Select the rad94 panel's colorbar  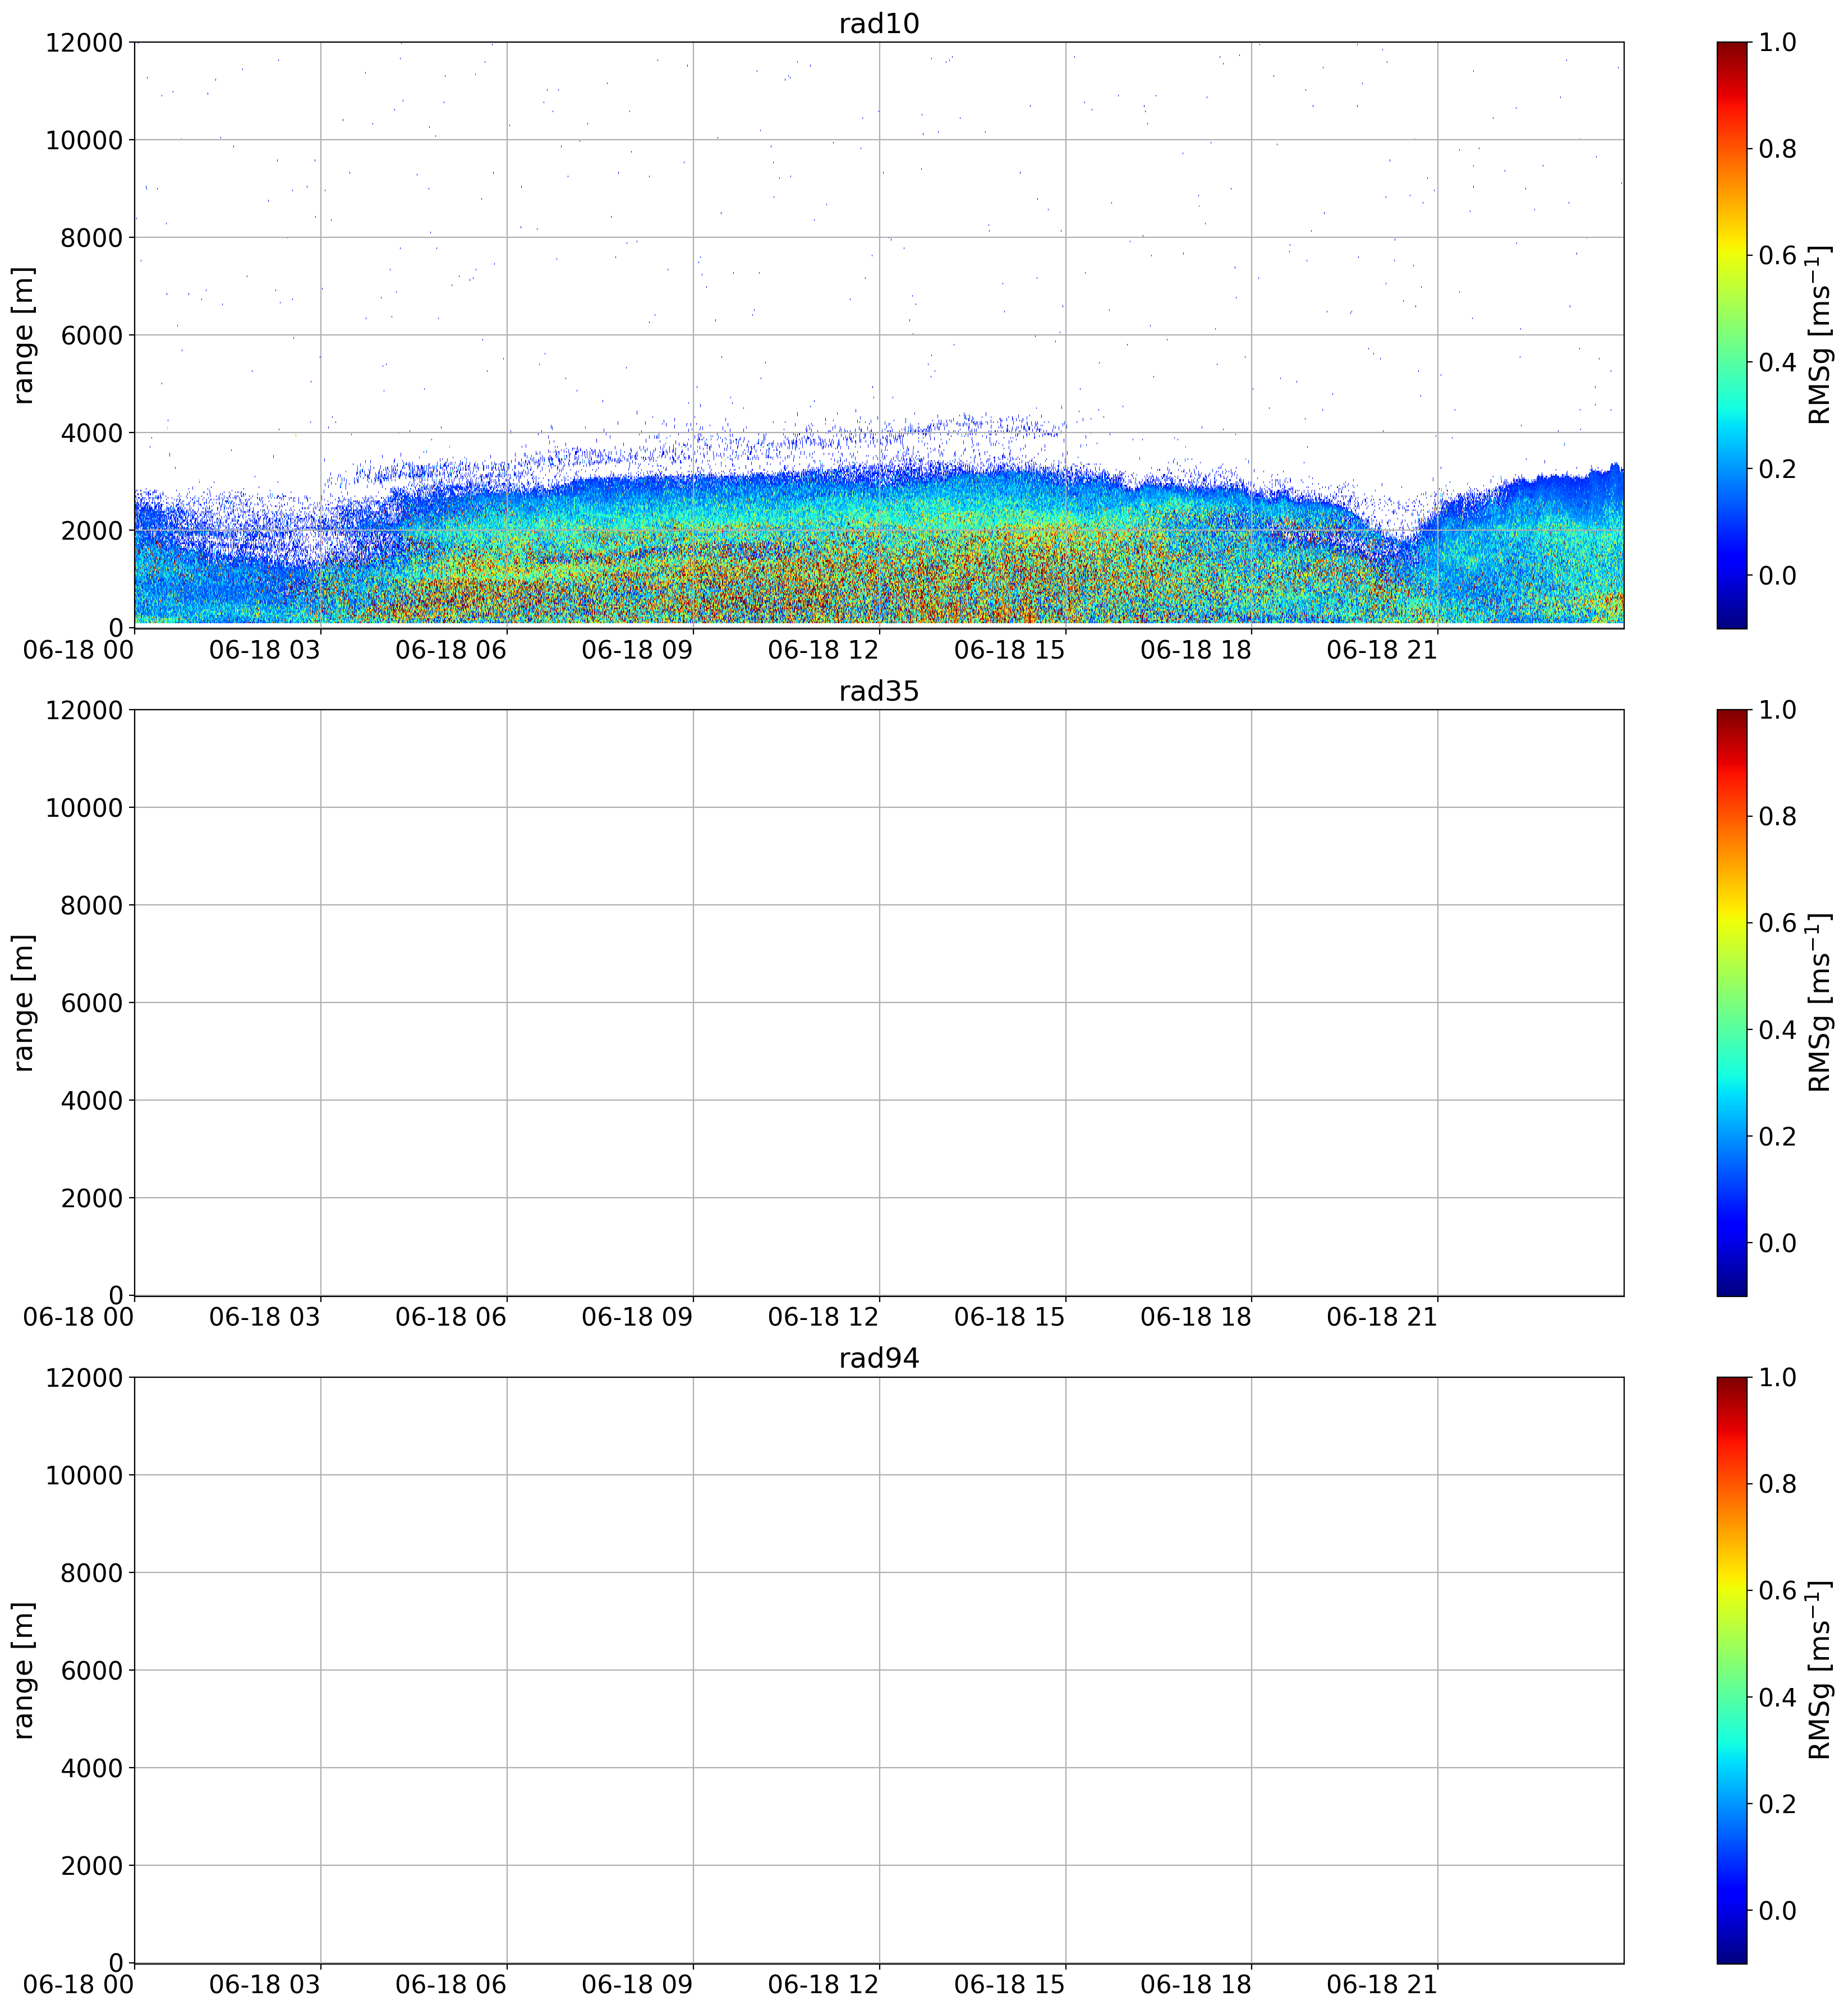pyautogui.click(x=1732, y=1670)
